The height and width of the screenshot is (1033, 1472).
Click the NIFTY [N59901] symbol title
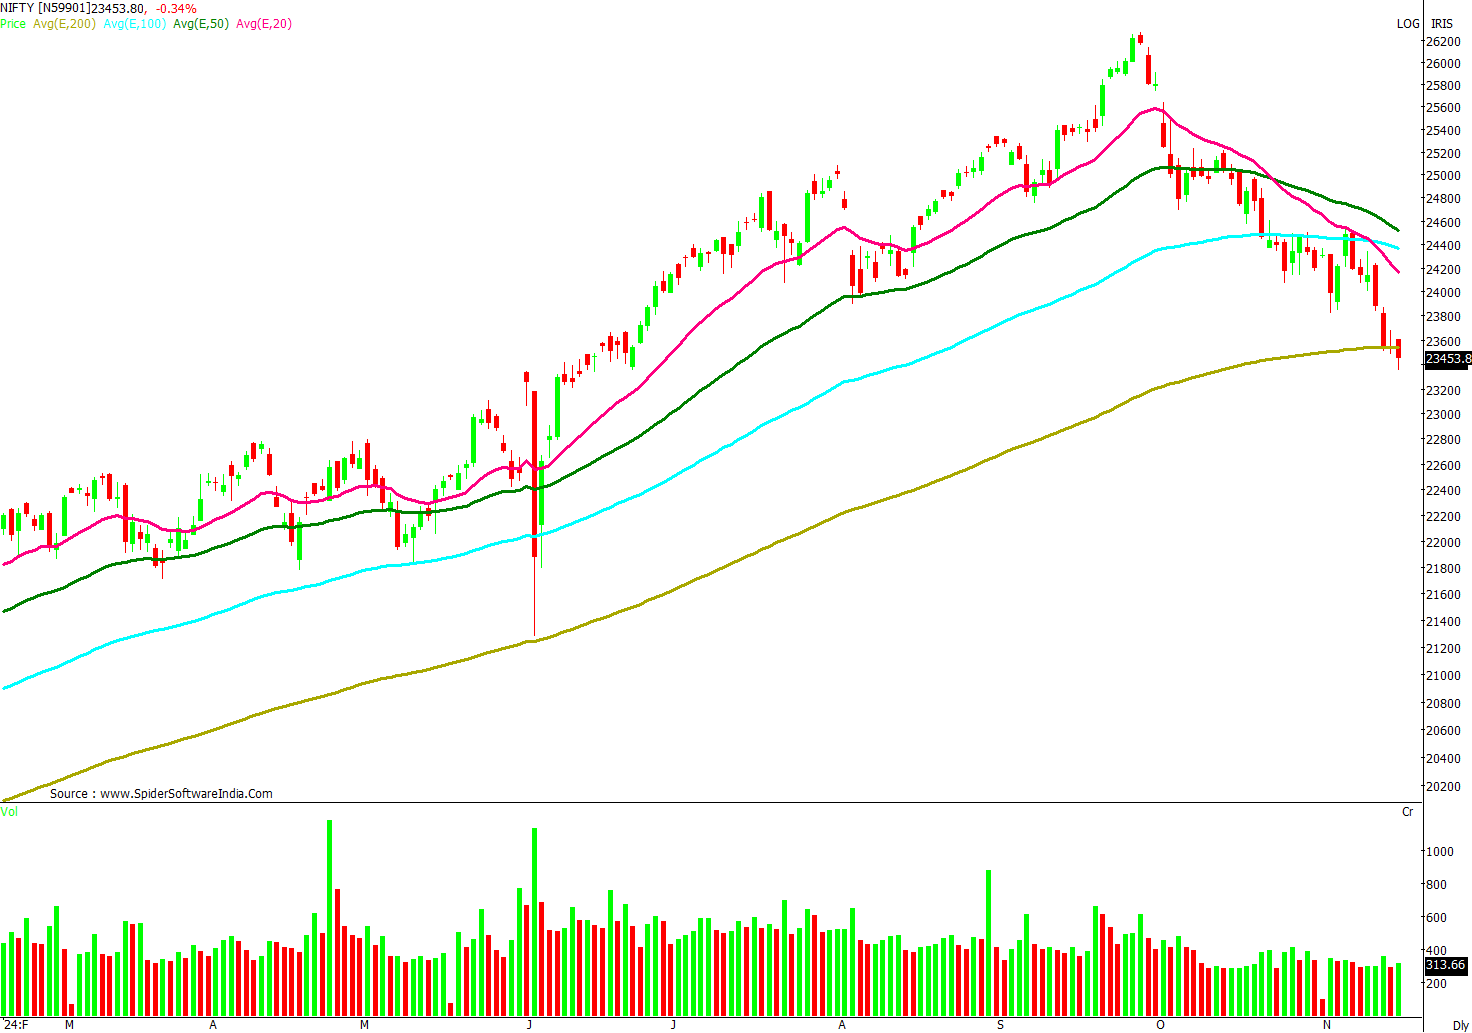pyautogui.click(x=45, y=8)
